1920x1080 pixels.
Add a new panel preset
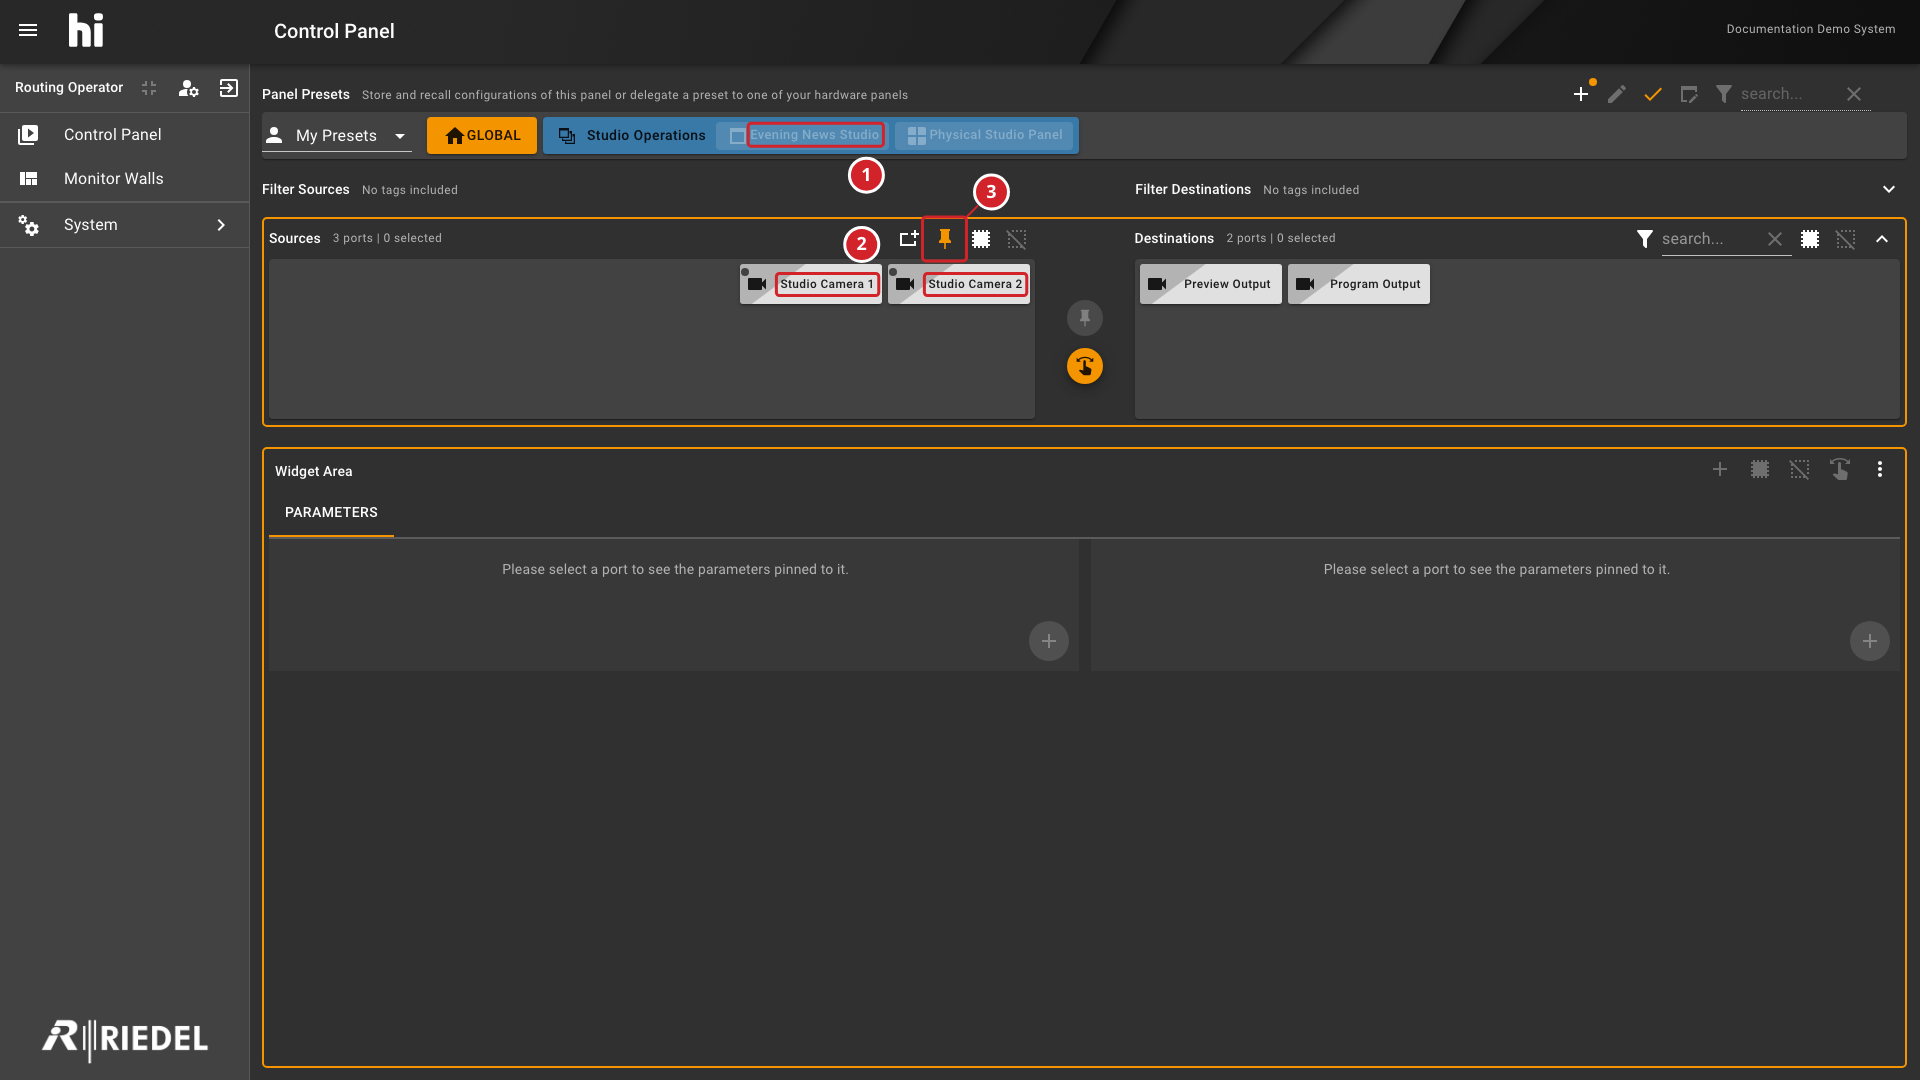tap(1581, 94)
